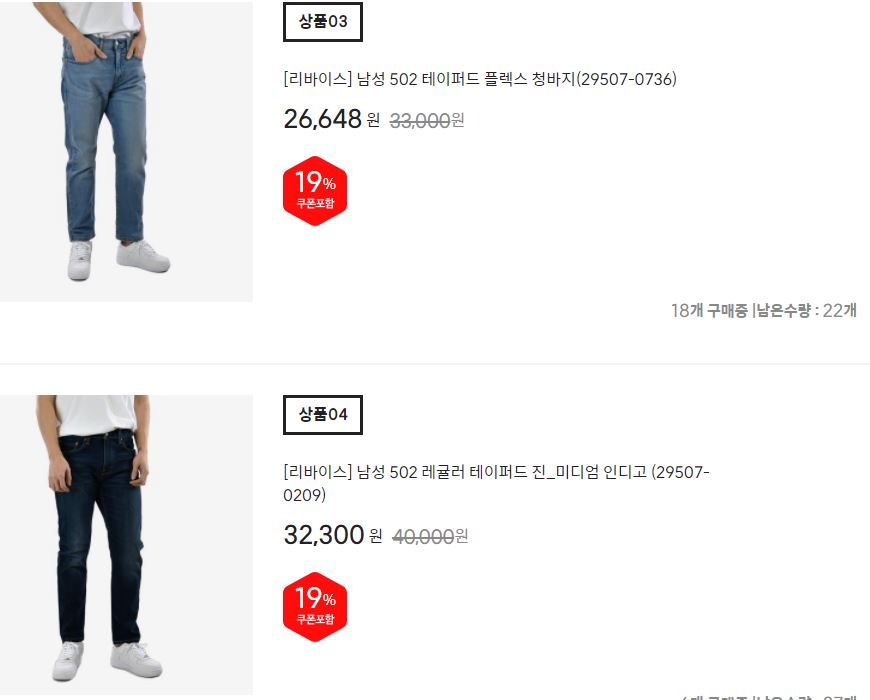Click the model code (29507-0736) in the title

626,79
